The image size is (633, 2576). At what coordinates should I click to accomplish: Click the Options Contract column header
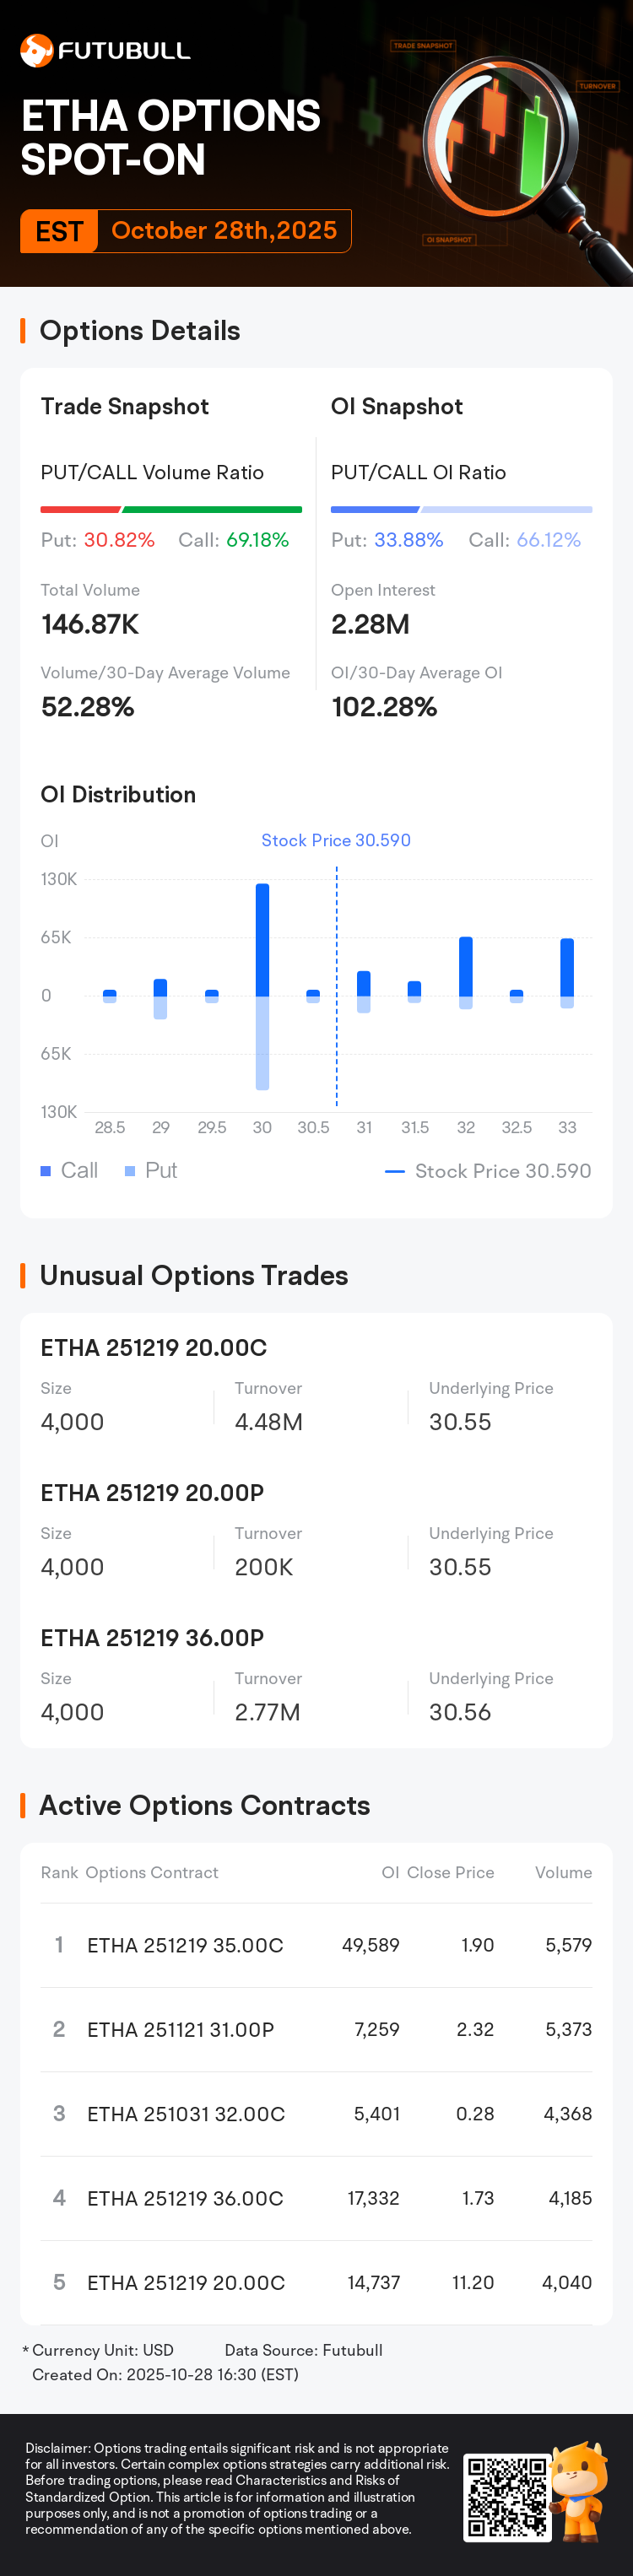[152, 1872]
